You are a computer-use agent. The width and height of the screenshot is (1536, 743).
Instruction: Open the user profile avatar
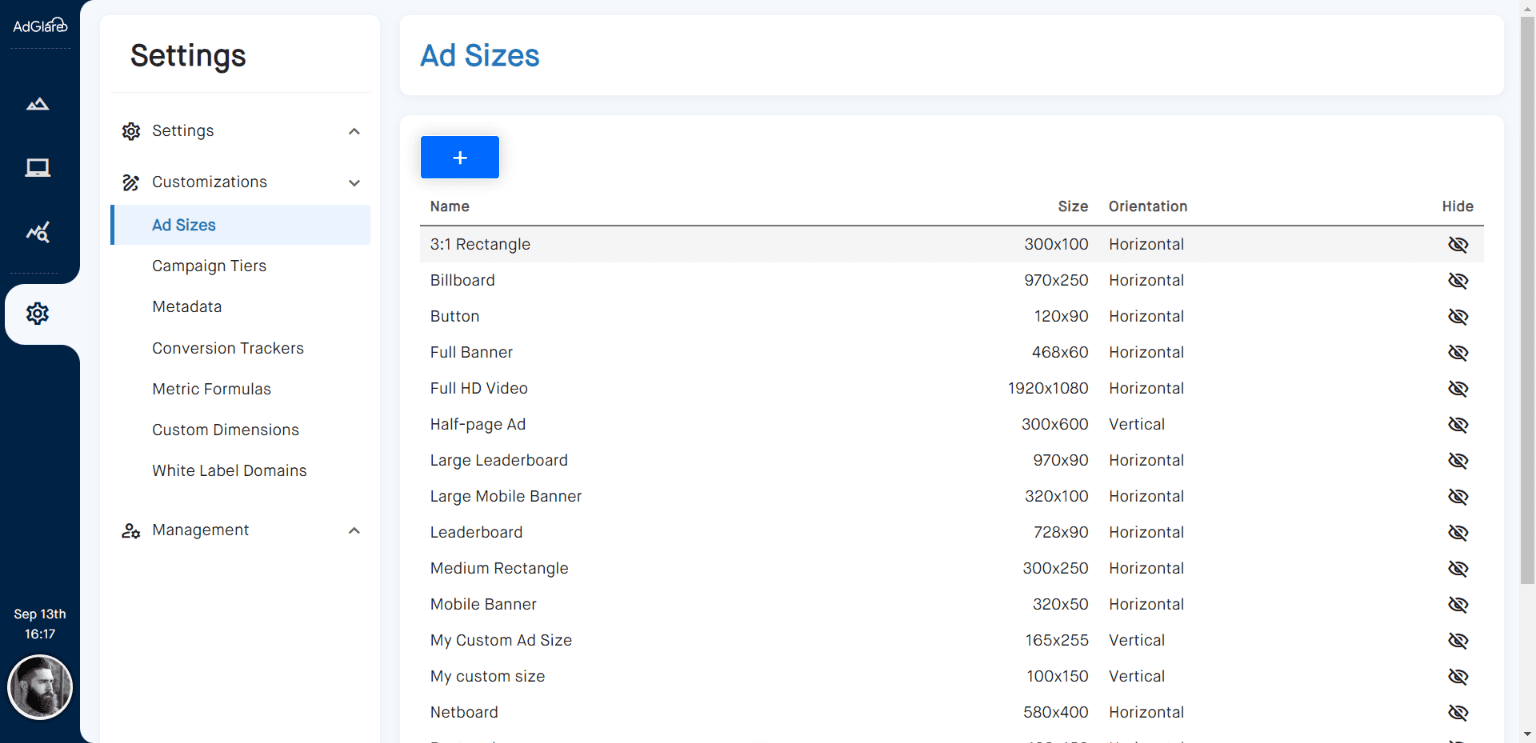[x=40, y=687]
